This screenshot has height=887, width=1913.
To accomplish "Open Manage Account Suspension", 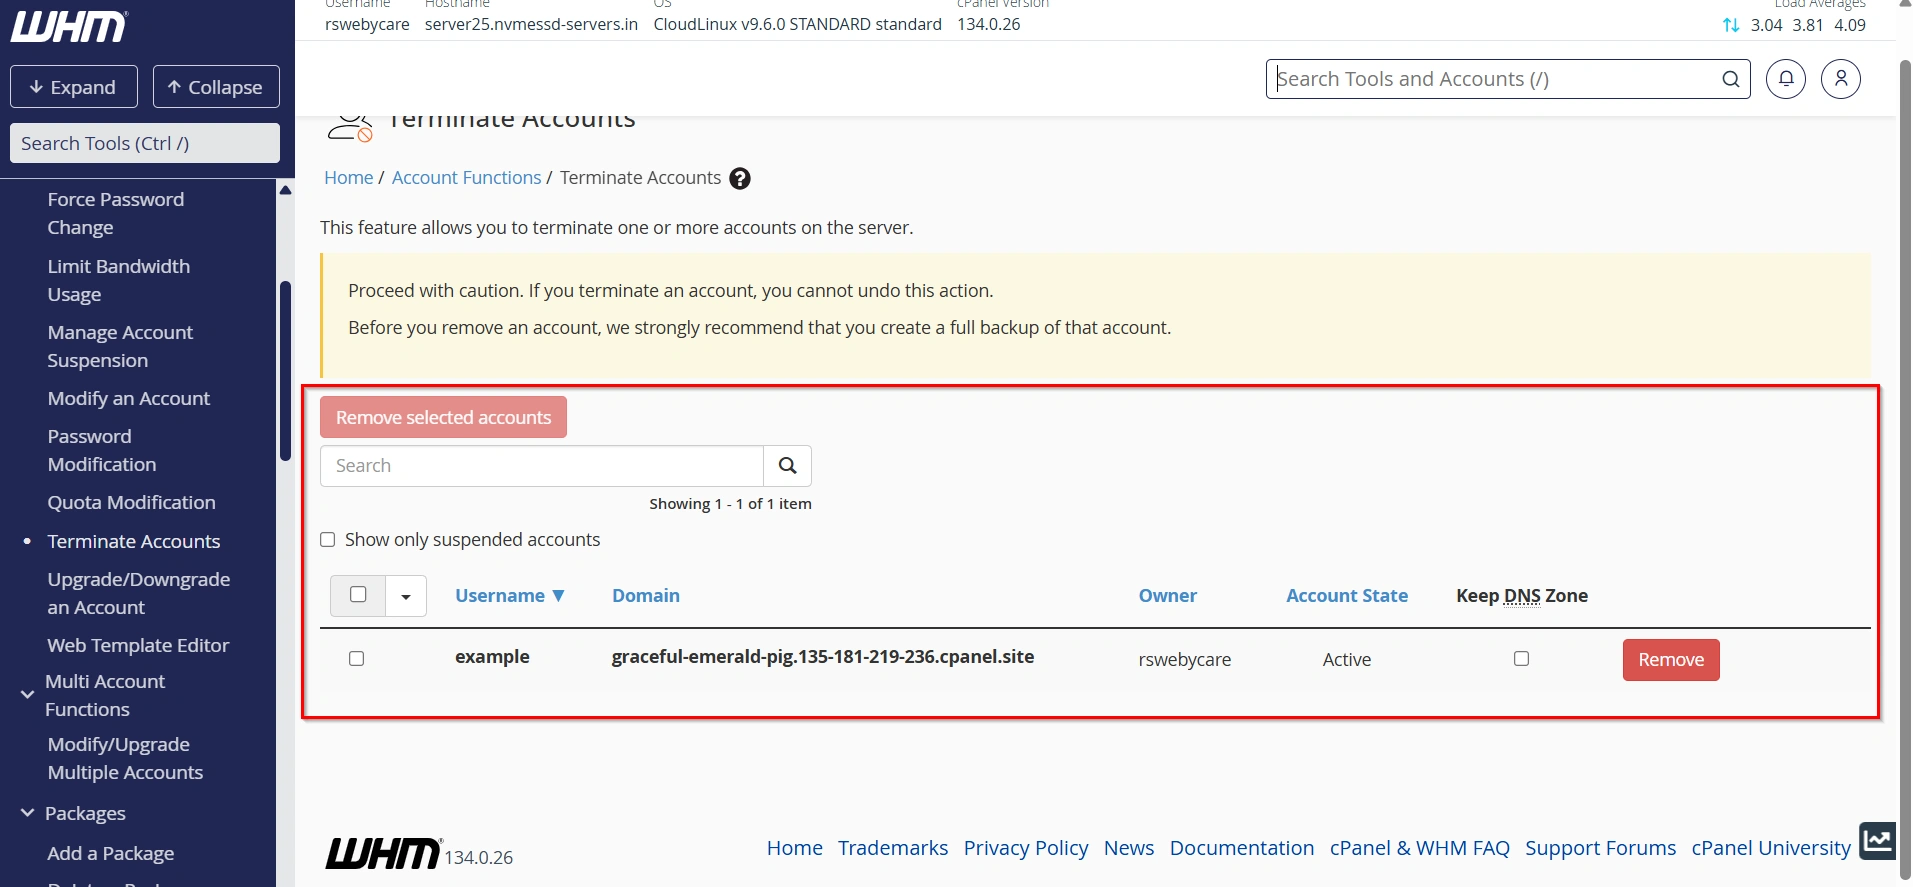I will [120, 346].
